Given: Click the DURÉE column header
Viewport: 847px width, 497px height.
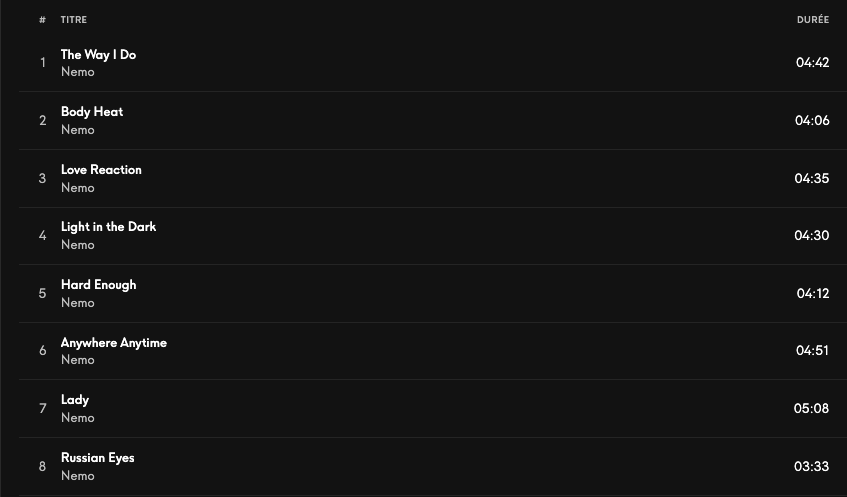Looking at the screenshot, I should coord(812,20).
